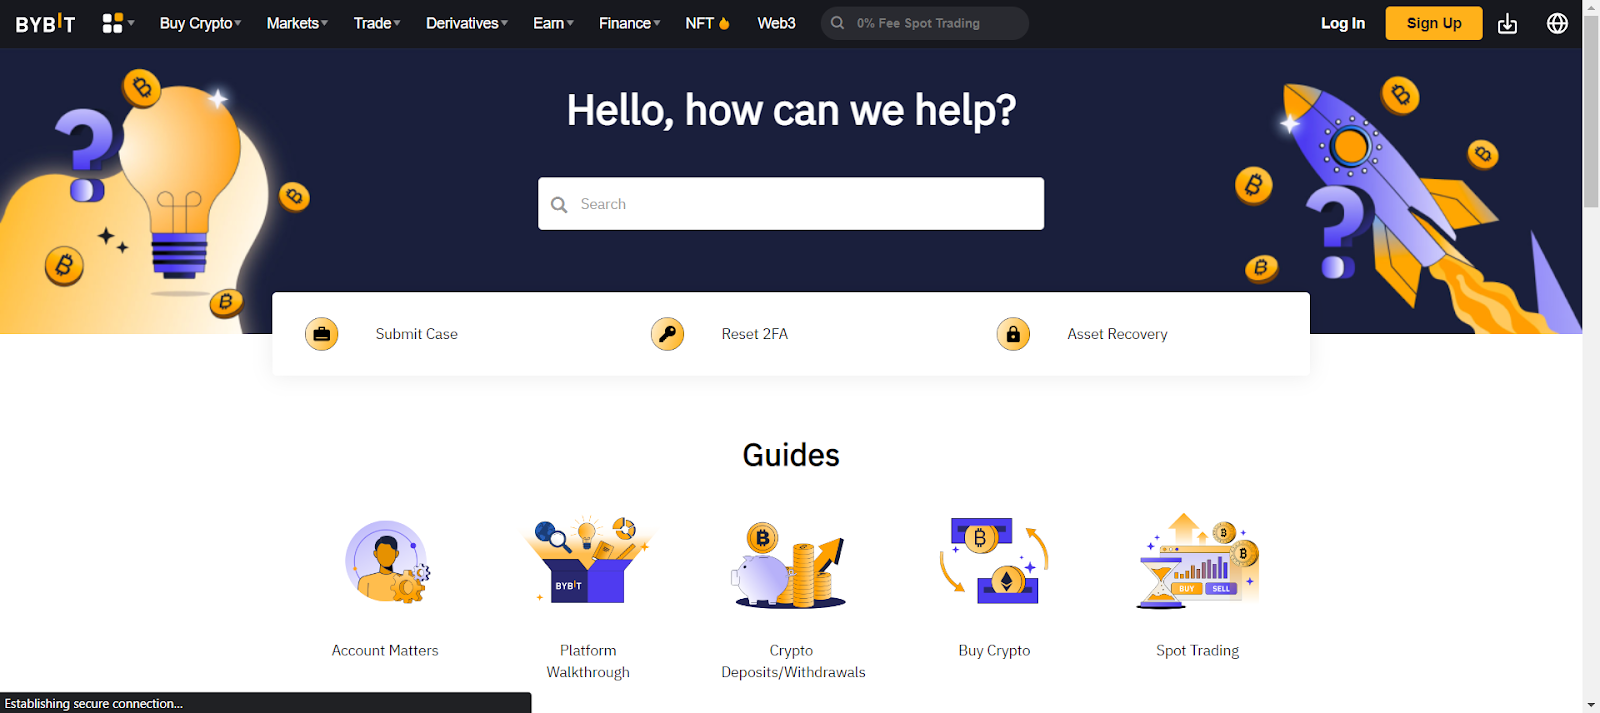Open the Account Matters guide illustration

point(387,561)
